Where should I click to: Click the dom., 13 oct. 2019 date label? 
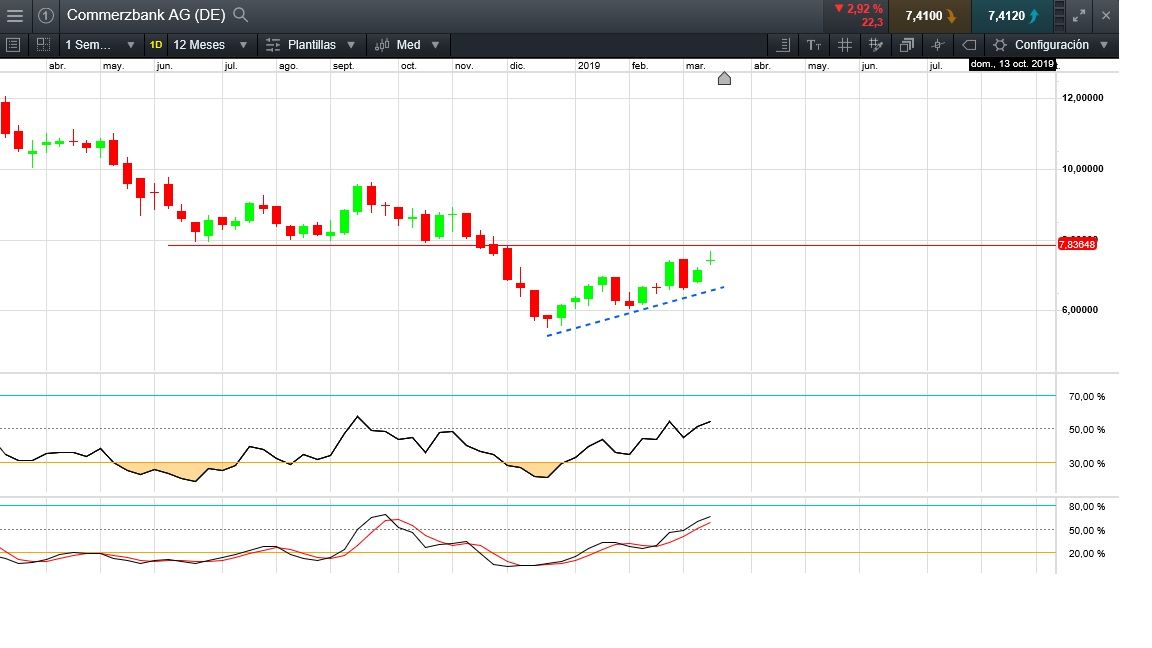1012,64
